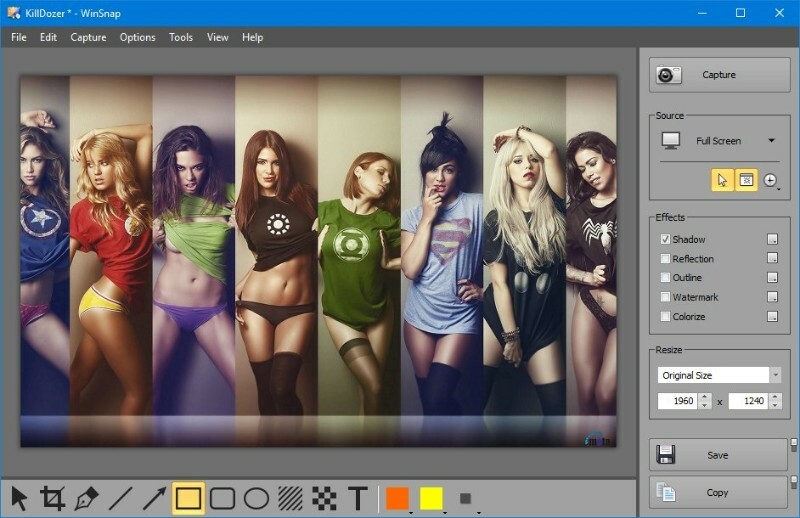Click the floppy disk Save icon

coord(666,454)
